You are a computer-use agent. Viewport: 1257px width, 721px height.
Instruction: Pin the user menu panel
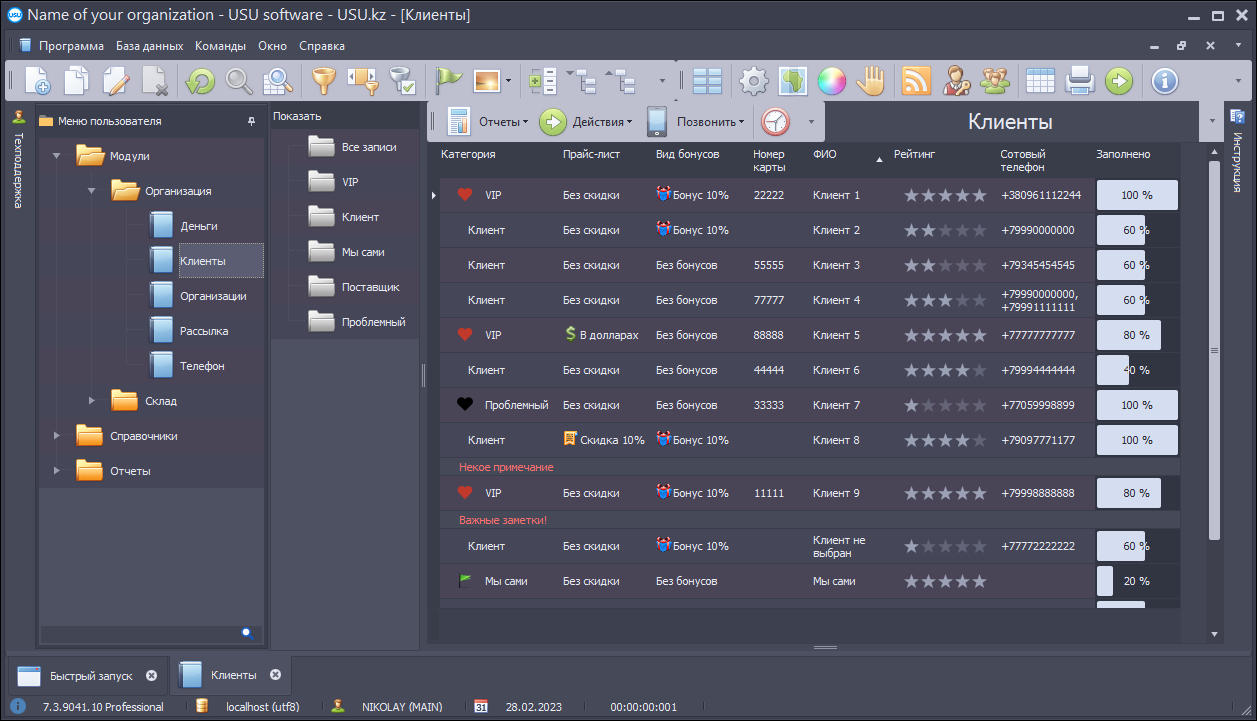pos(251,121)
